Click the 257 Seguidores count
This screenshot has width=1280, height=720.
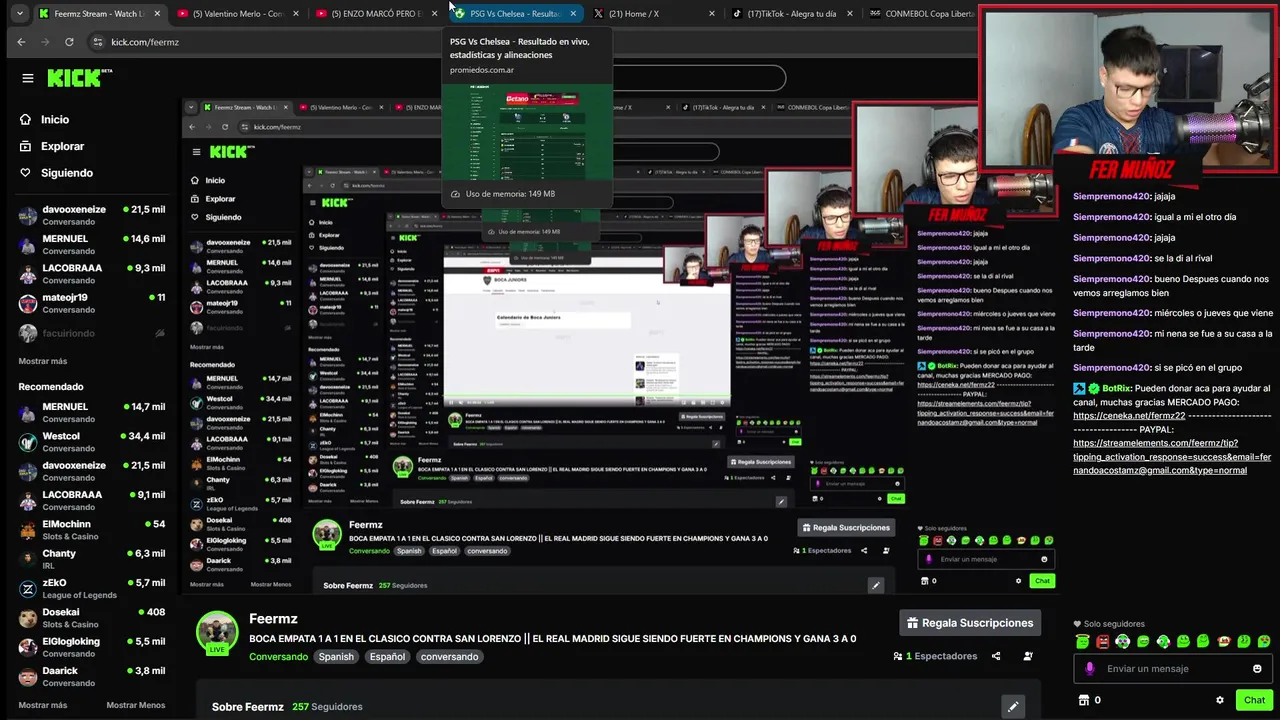327,707
